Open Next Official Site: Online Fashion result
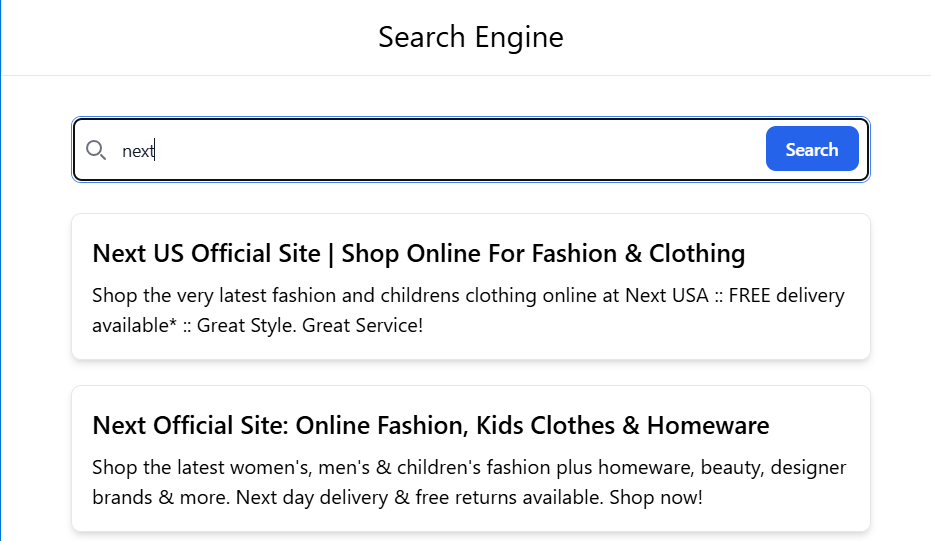This screenshot has height=541, width=931. 430,426
